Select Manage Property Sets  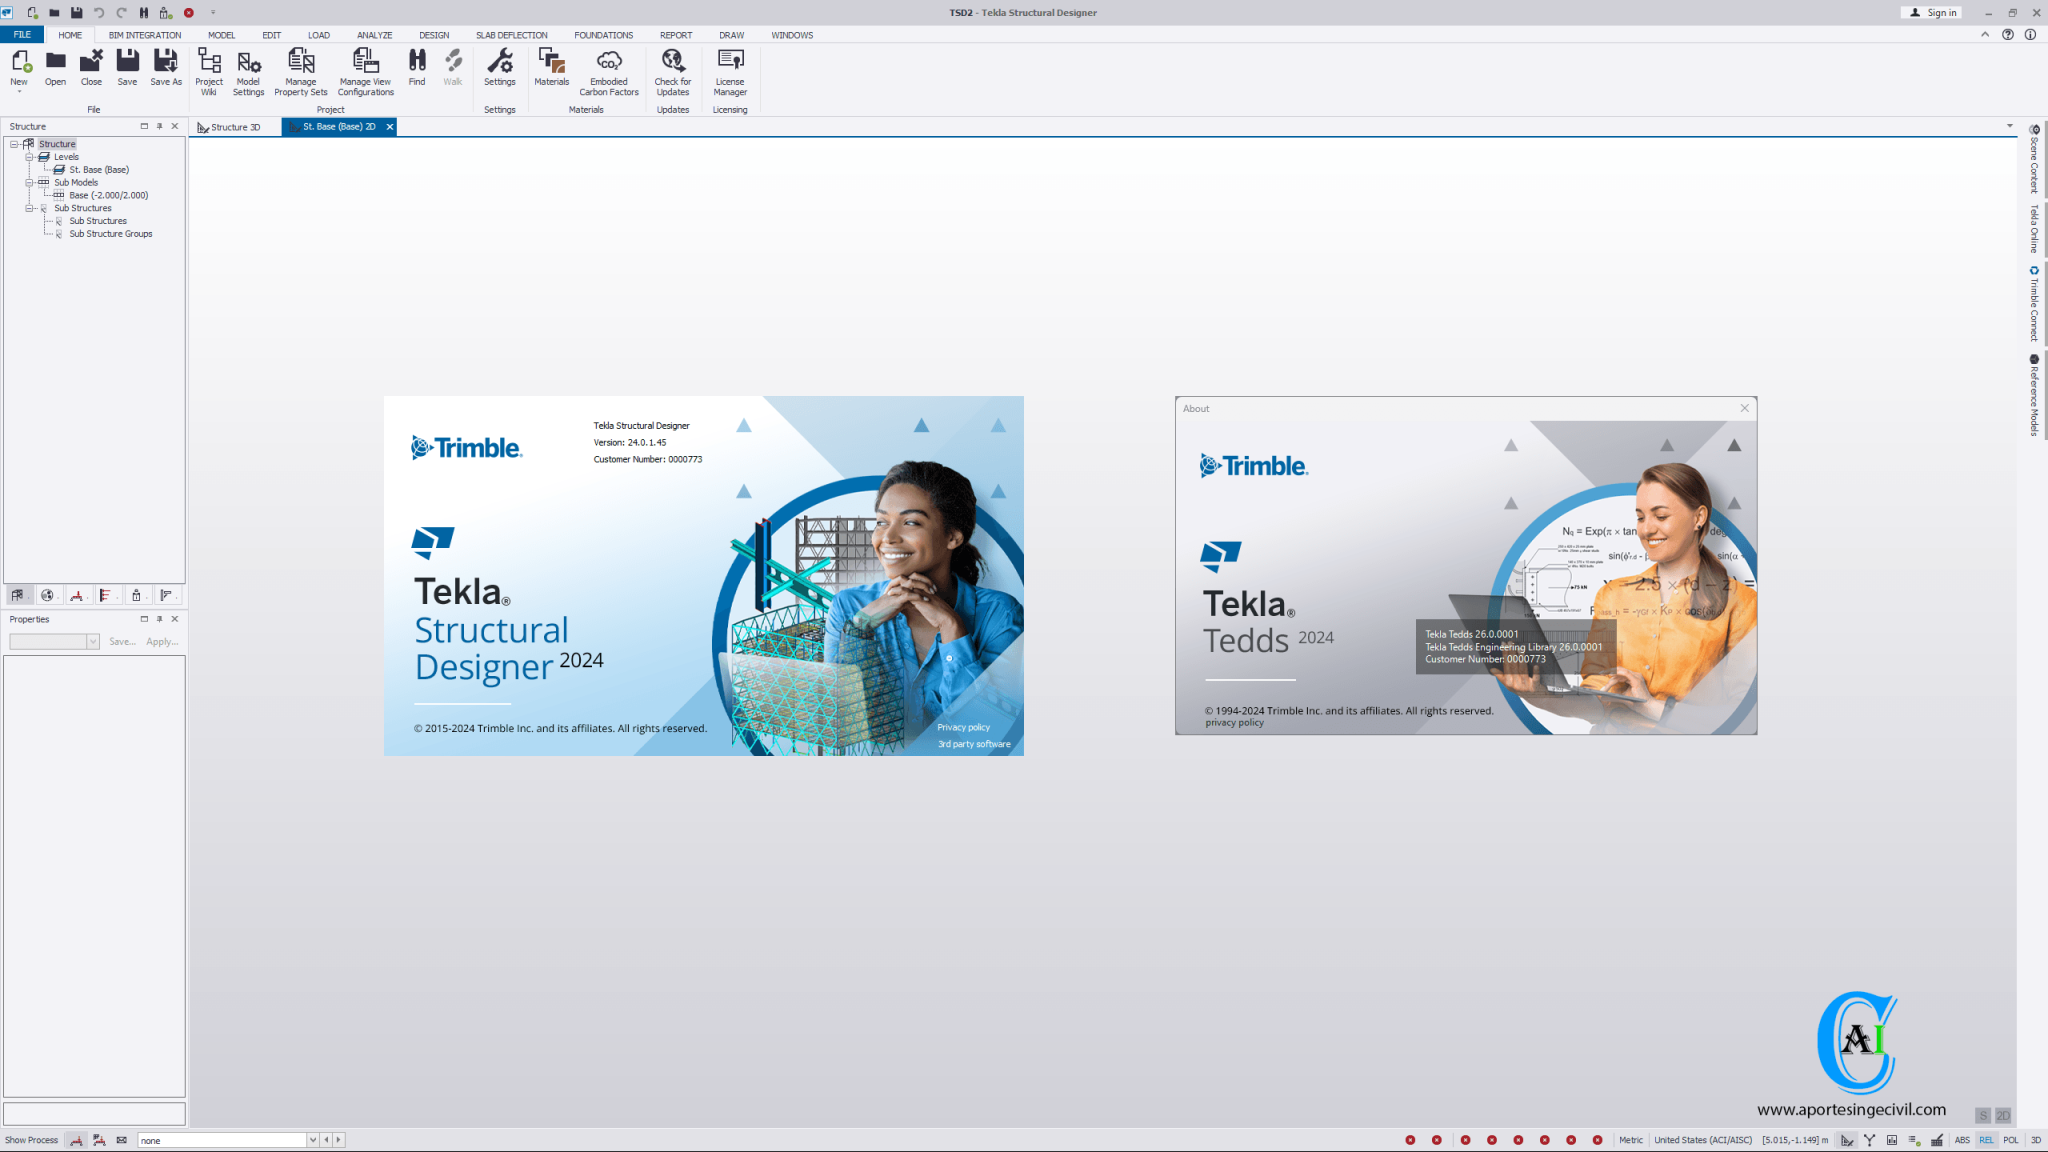301,72
